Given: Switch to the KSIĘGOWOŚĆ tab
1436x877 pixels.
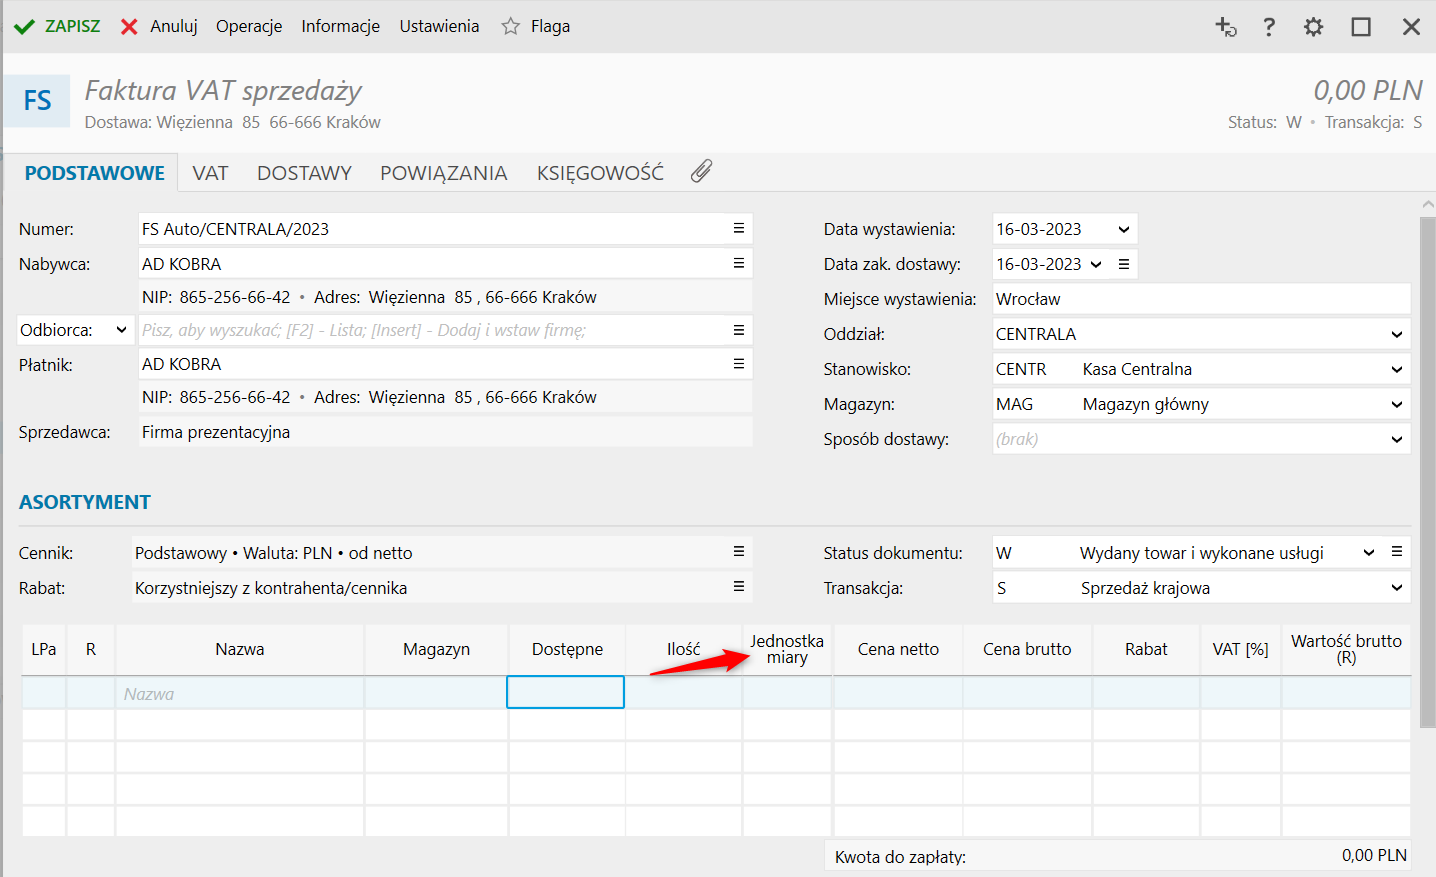Looking at the screenshot, I should click(x=600, y=173).
